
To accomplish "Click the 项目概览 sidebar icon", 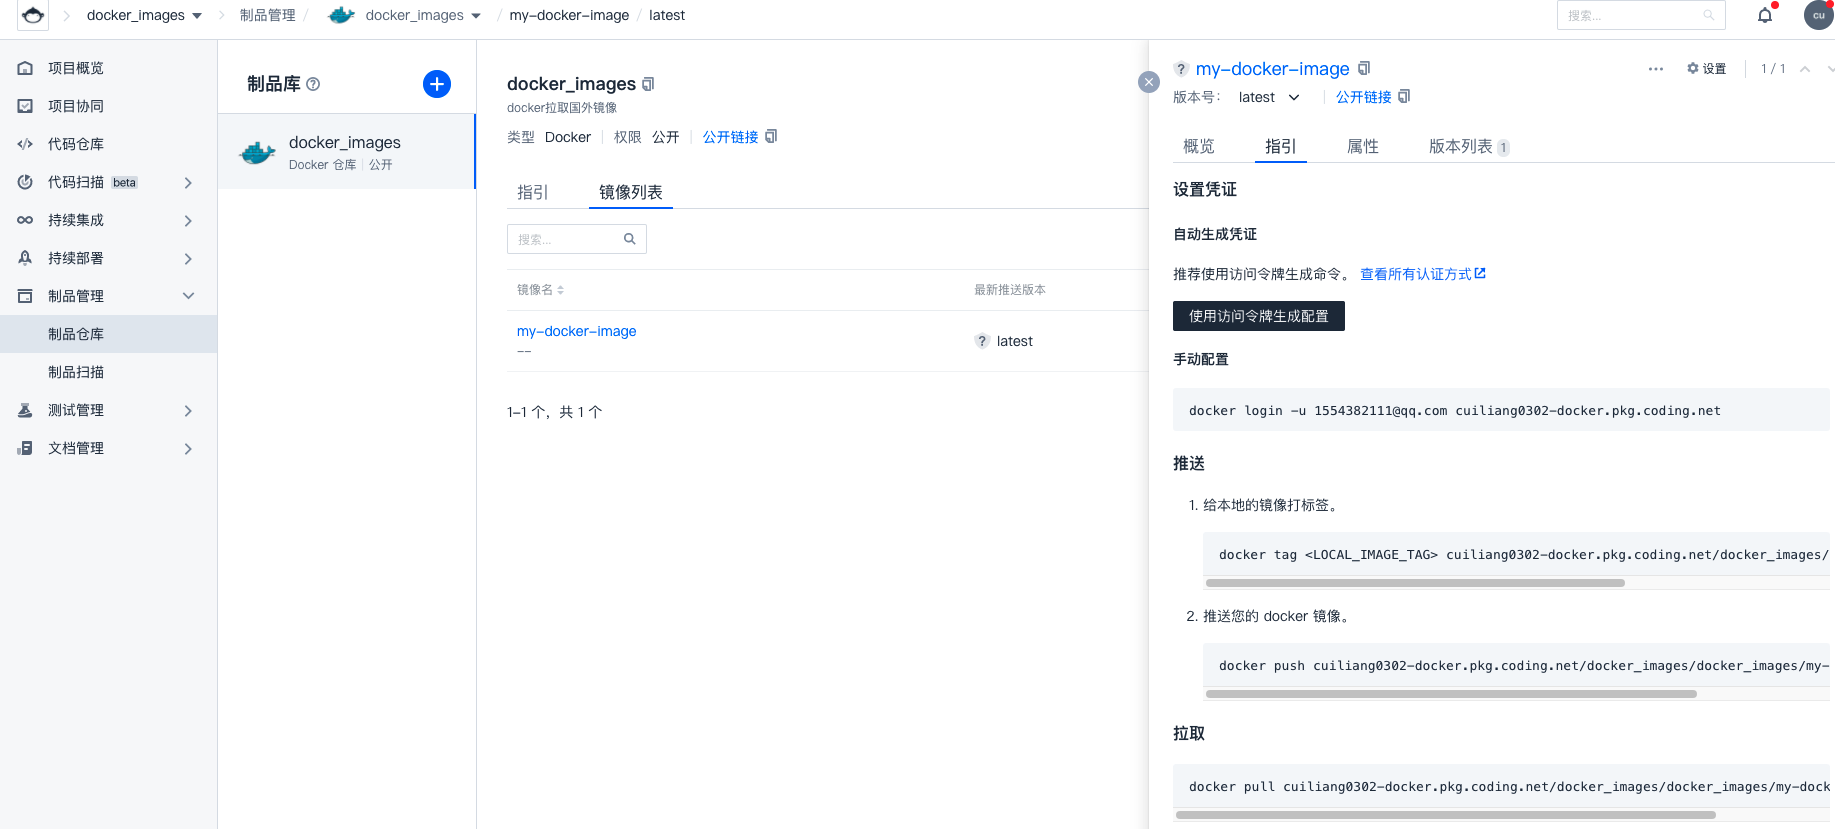I will pyautogui.click(x=26, y=68).
